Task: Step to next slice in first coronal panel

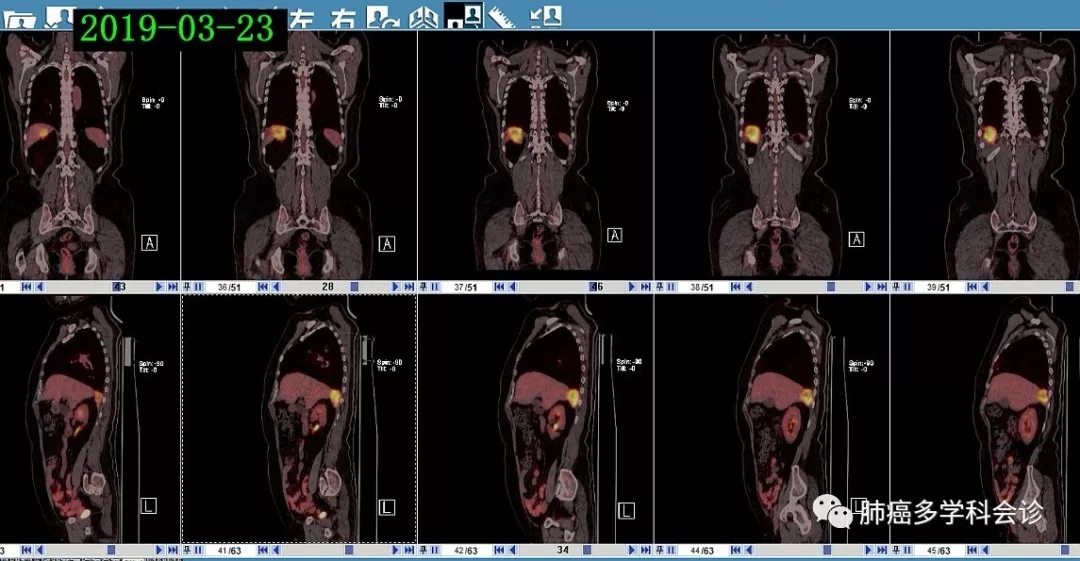Action: click(159, 287)
